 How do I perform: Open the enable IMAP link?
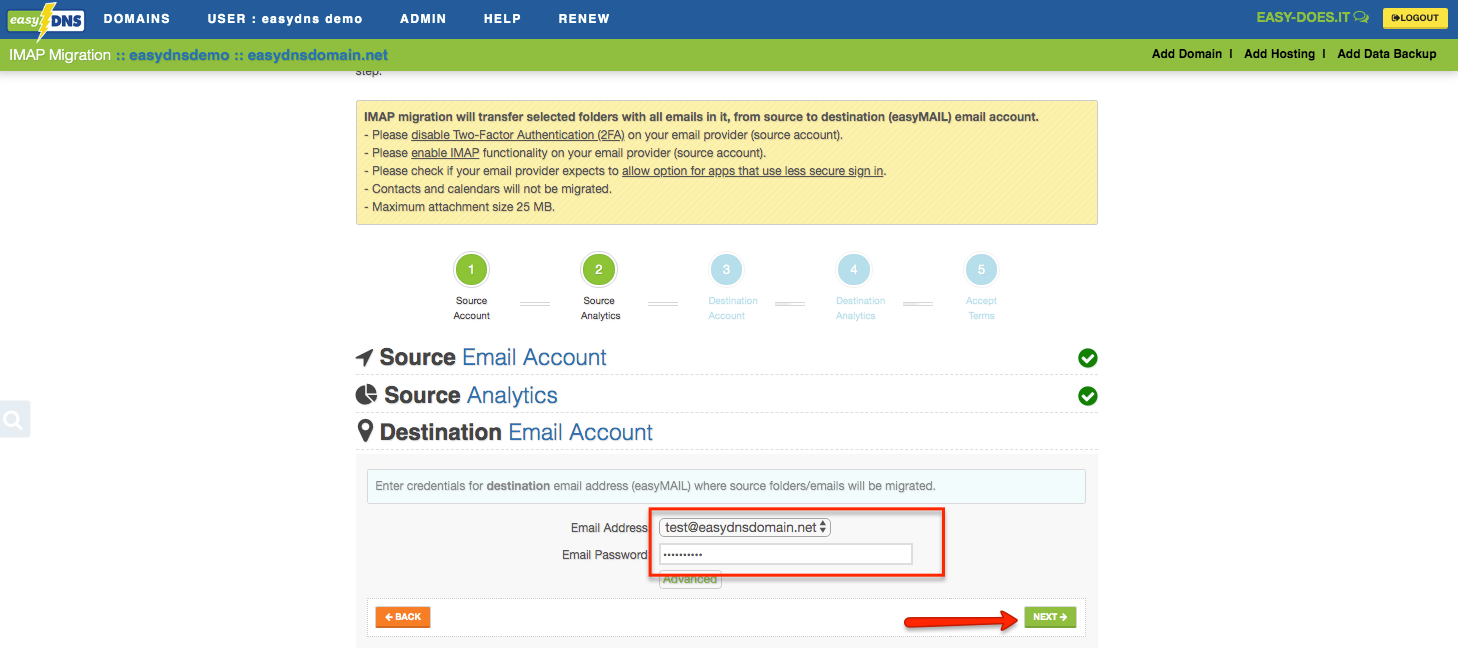pos(447,153)
